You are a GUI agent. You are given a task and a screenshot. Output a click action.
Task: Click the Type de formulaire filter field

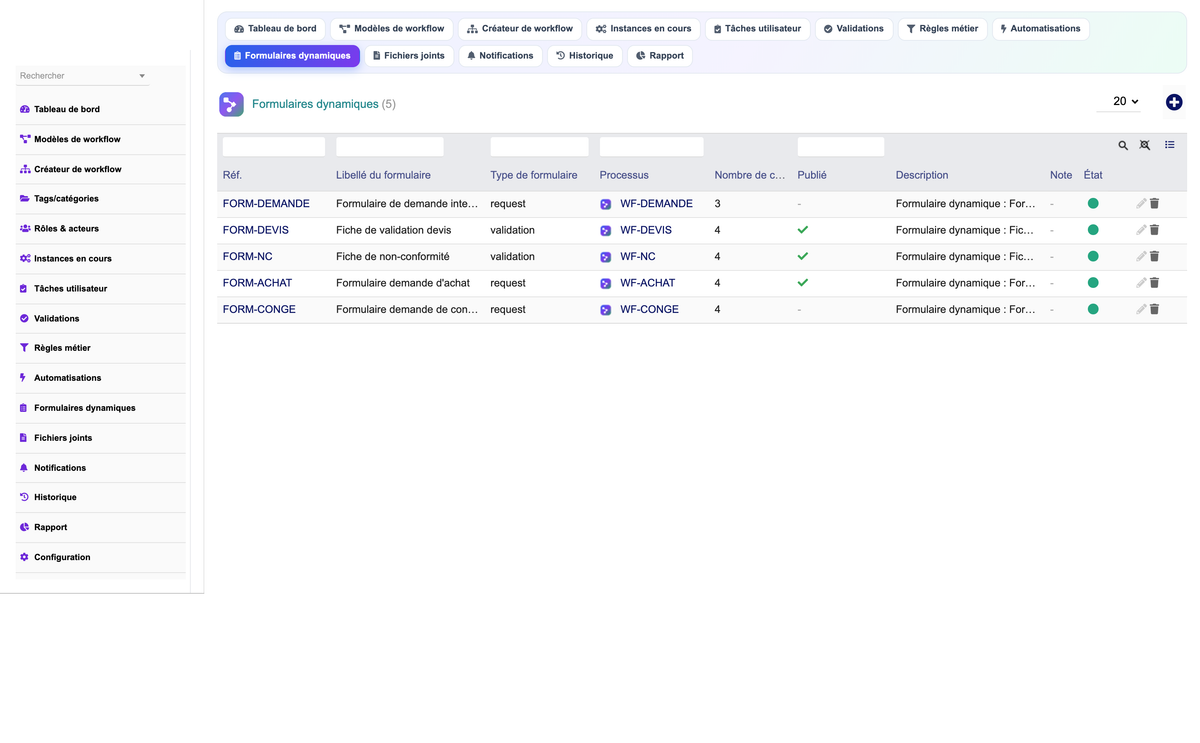(539, 147)
